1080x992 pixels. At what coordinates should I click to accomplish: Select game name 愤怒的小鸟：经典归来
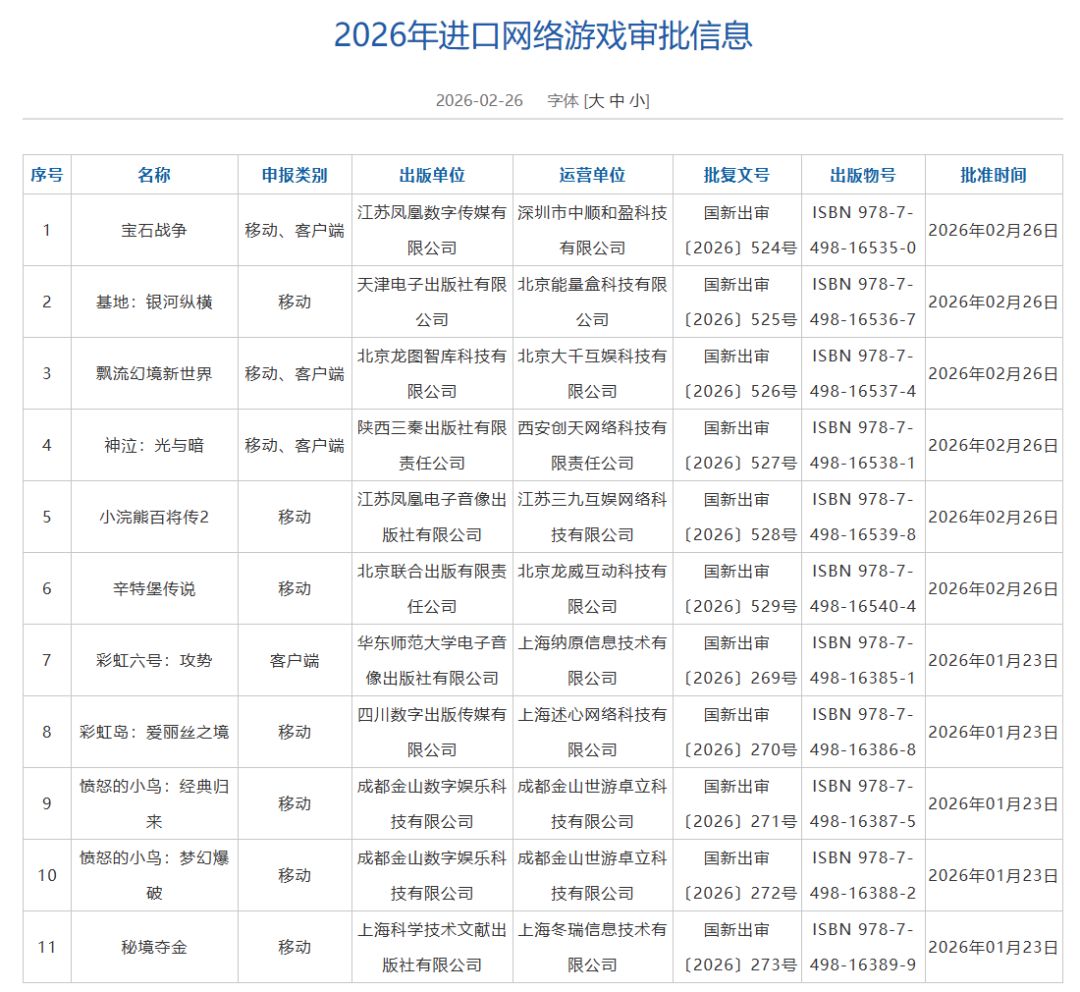point(154,803)
